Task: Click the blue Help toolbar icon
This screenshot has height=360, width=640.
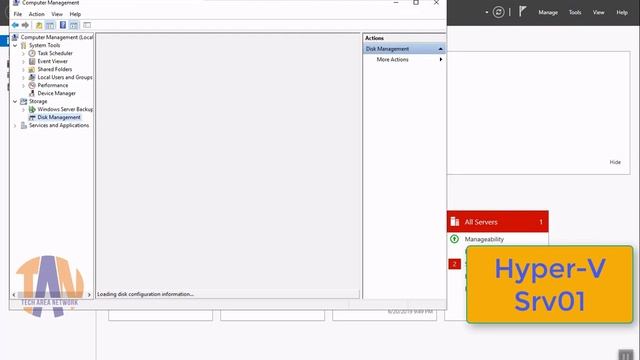Action: tap(63, 25)
